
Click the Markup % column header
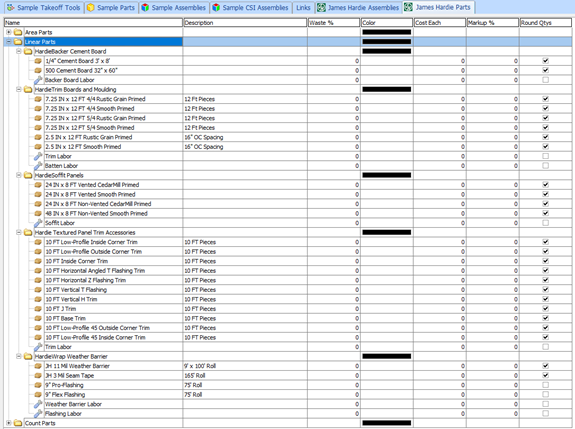click(x=492, y=23)
